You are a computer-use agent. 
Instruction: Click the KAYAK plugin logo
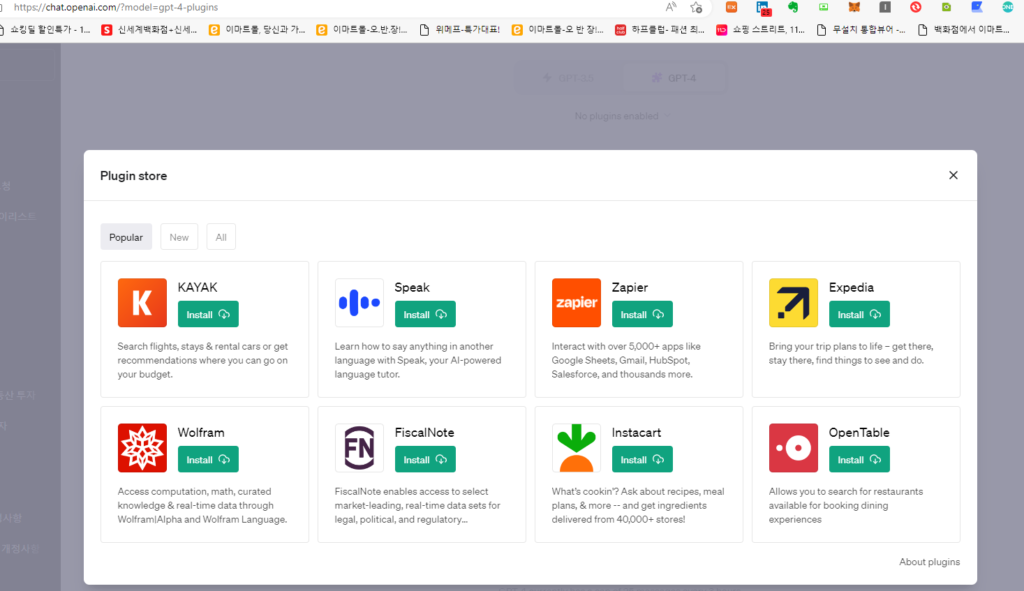[142, 303]
